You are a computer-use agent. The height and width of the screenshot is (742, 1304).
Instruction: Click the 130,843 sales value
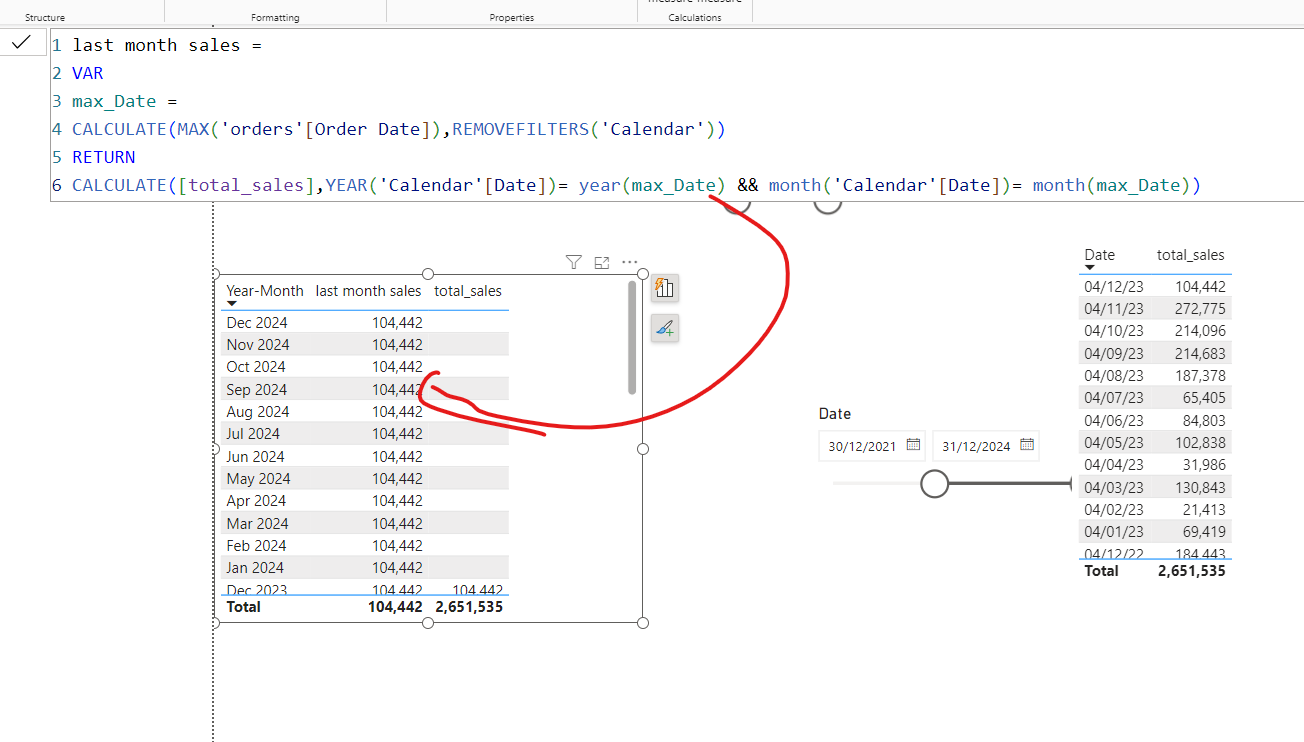click(x=1200, y=487)
